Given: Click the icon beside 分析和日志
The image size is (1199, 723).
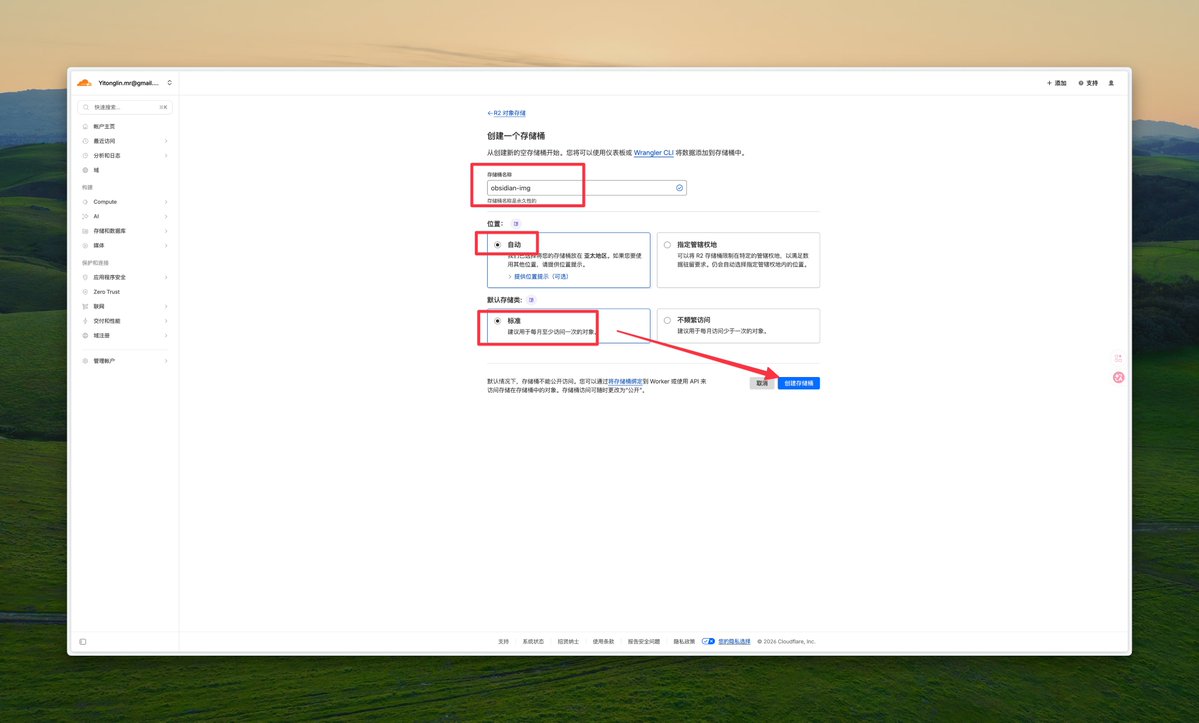Looking at the screenshot, I should (x=85, y=155).
